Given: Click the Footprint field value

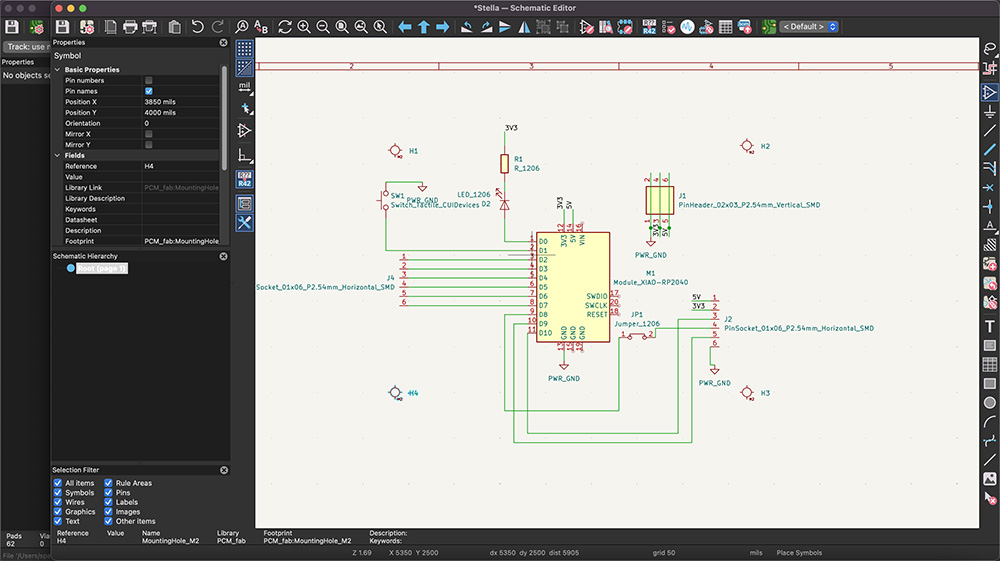Looking at the screenshot, I should pos(180,242).
